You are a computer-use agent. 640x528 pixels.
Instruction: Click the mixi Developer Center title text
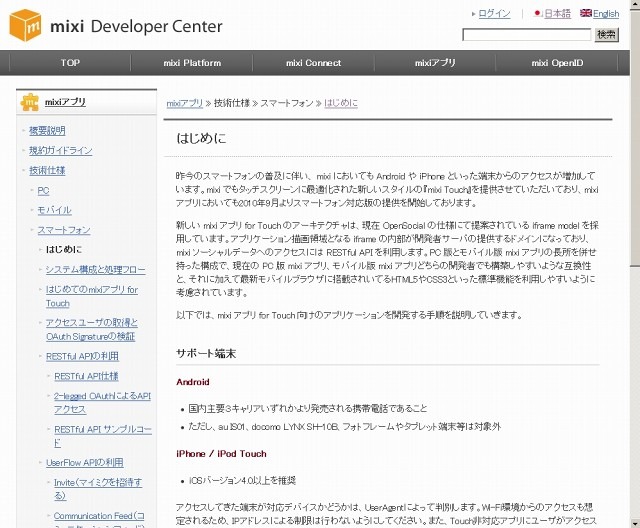pyautogui.click(x=136, y=27)
